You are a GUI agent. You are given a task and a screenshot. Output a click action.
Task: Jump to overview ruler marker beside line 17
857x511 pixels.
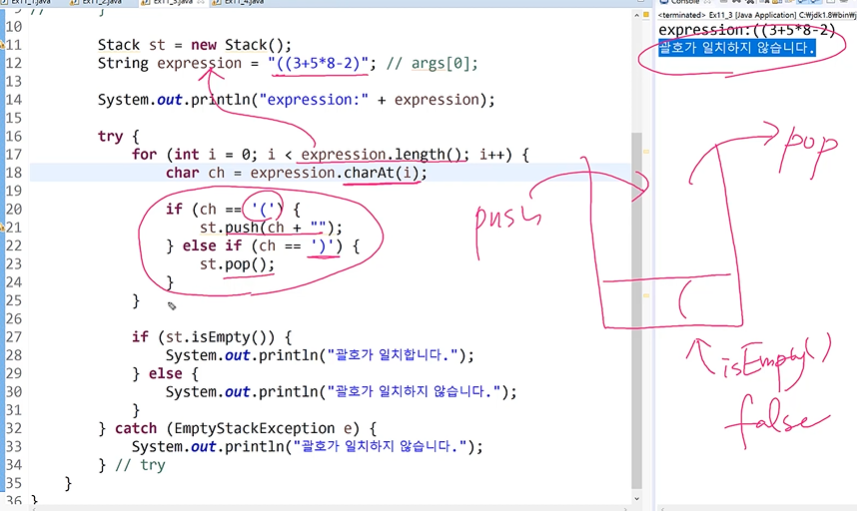point(646,151)
